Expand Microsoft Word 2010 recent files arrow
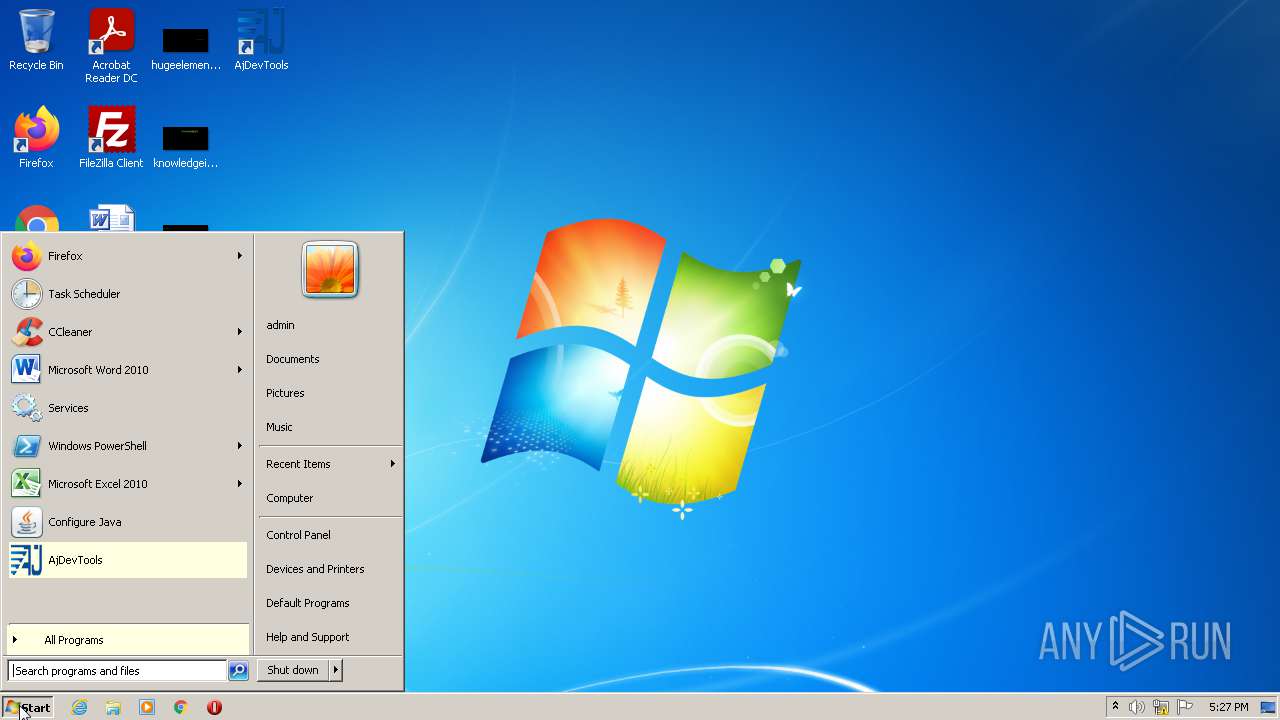The width and height of the screenshot is (1280, 720). click(240, 370)
